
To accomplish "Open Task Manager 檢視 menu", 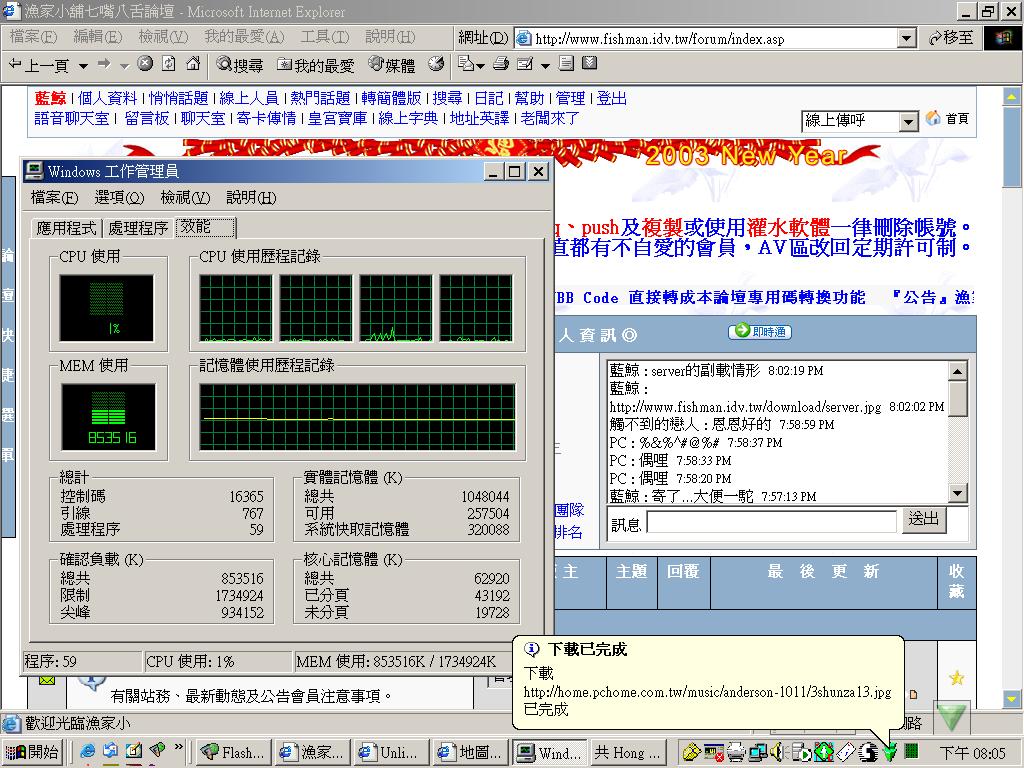I will pyautogui.click(x=185, y=197).
